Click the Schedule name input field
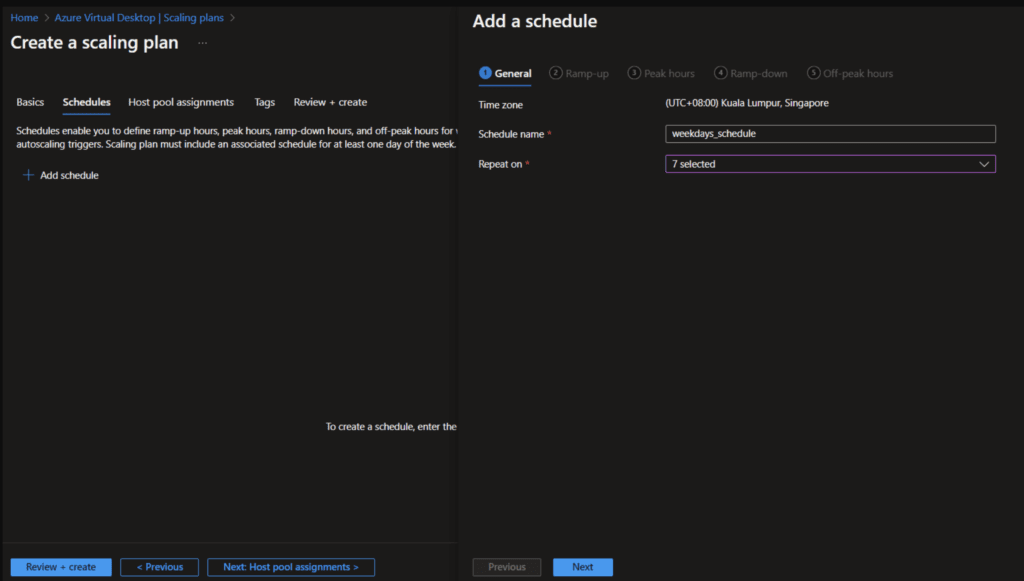 pos(830,134)
